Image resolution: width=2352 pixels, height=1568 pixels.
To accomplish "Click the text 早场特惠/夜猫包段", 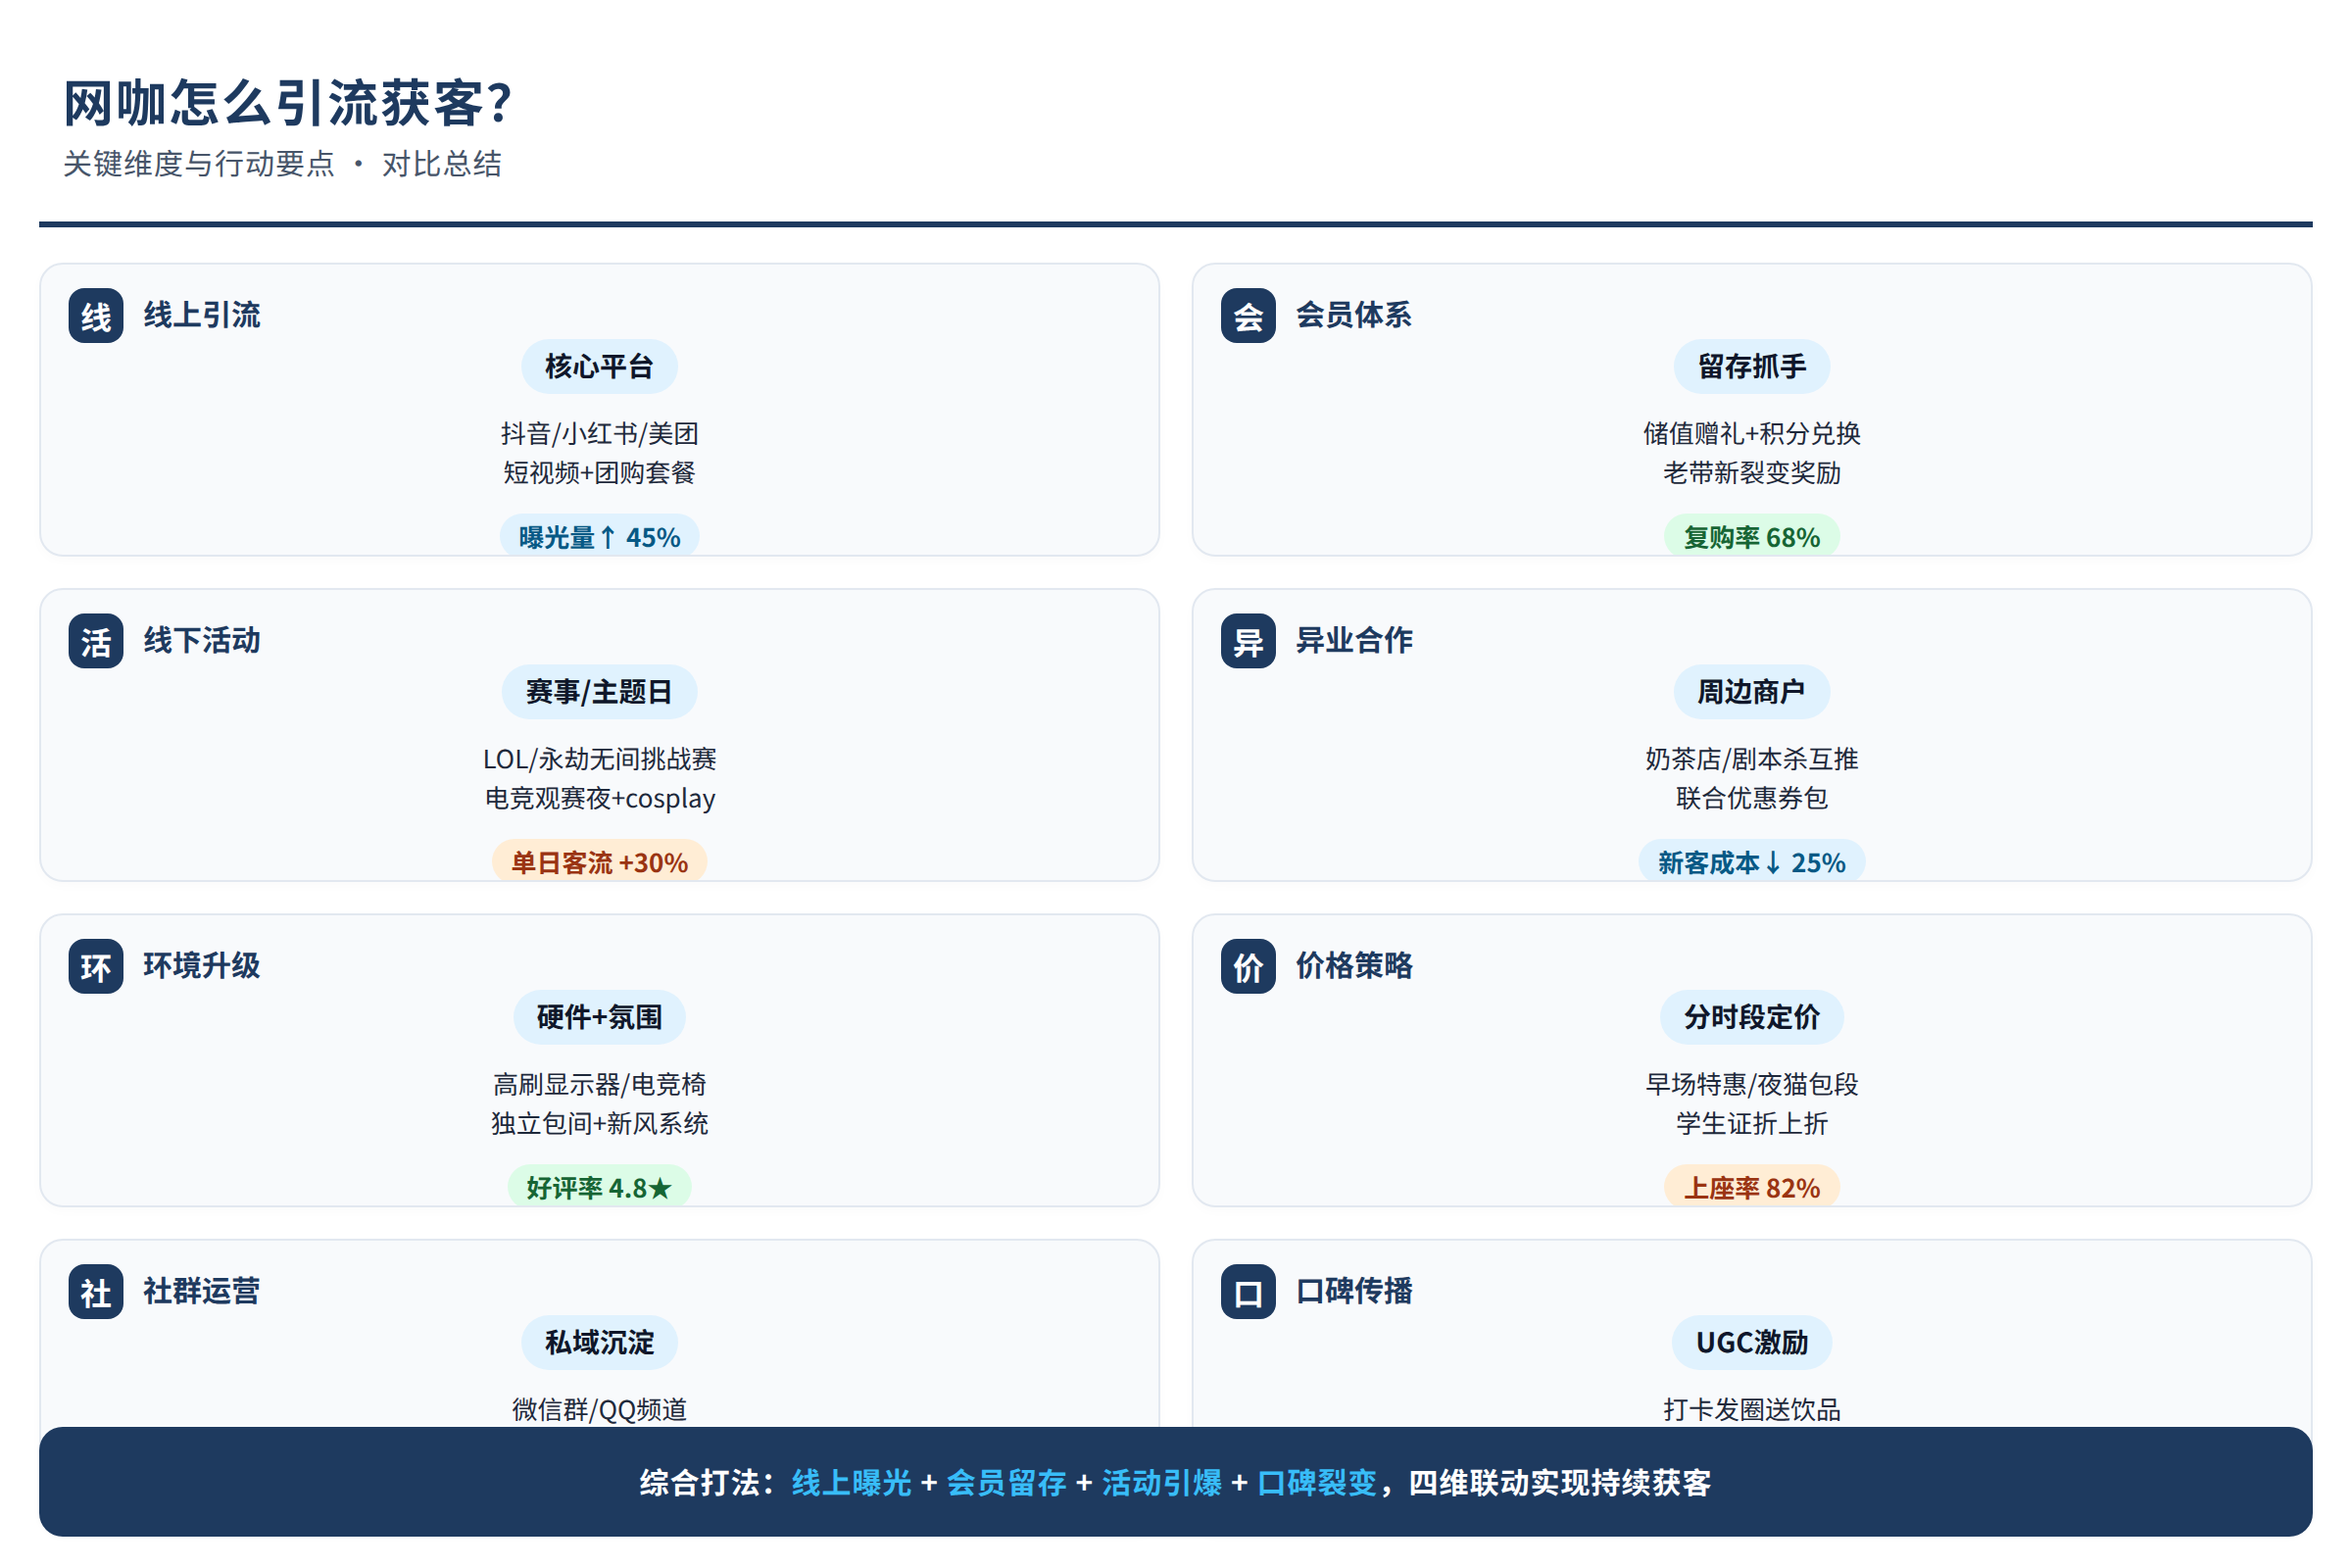I will [x=1752, y=1085].
